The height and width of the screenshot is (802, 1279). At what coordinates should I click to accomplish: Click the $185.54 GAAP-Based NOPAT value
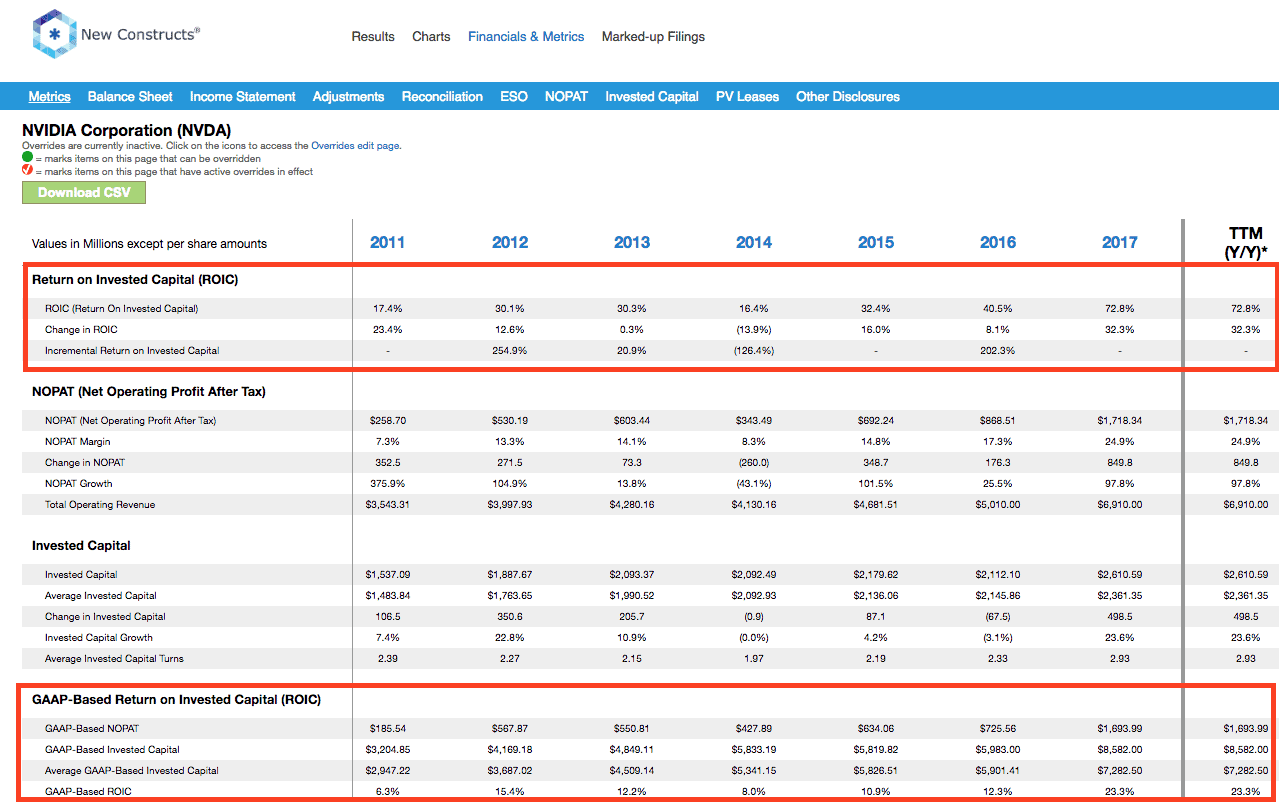click(x=388, y=729)
